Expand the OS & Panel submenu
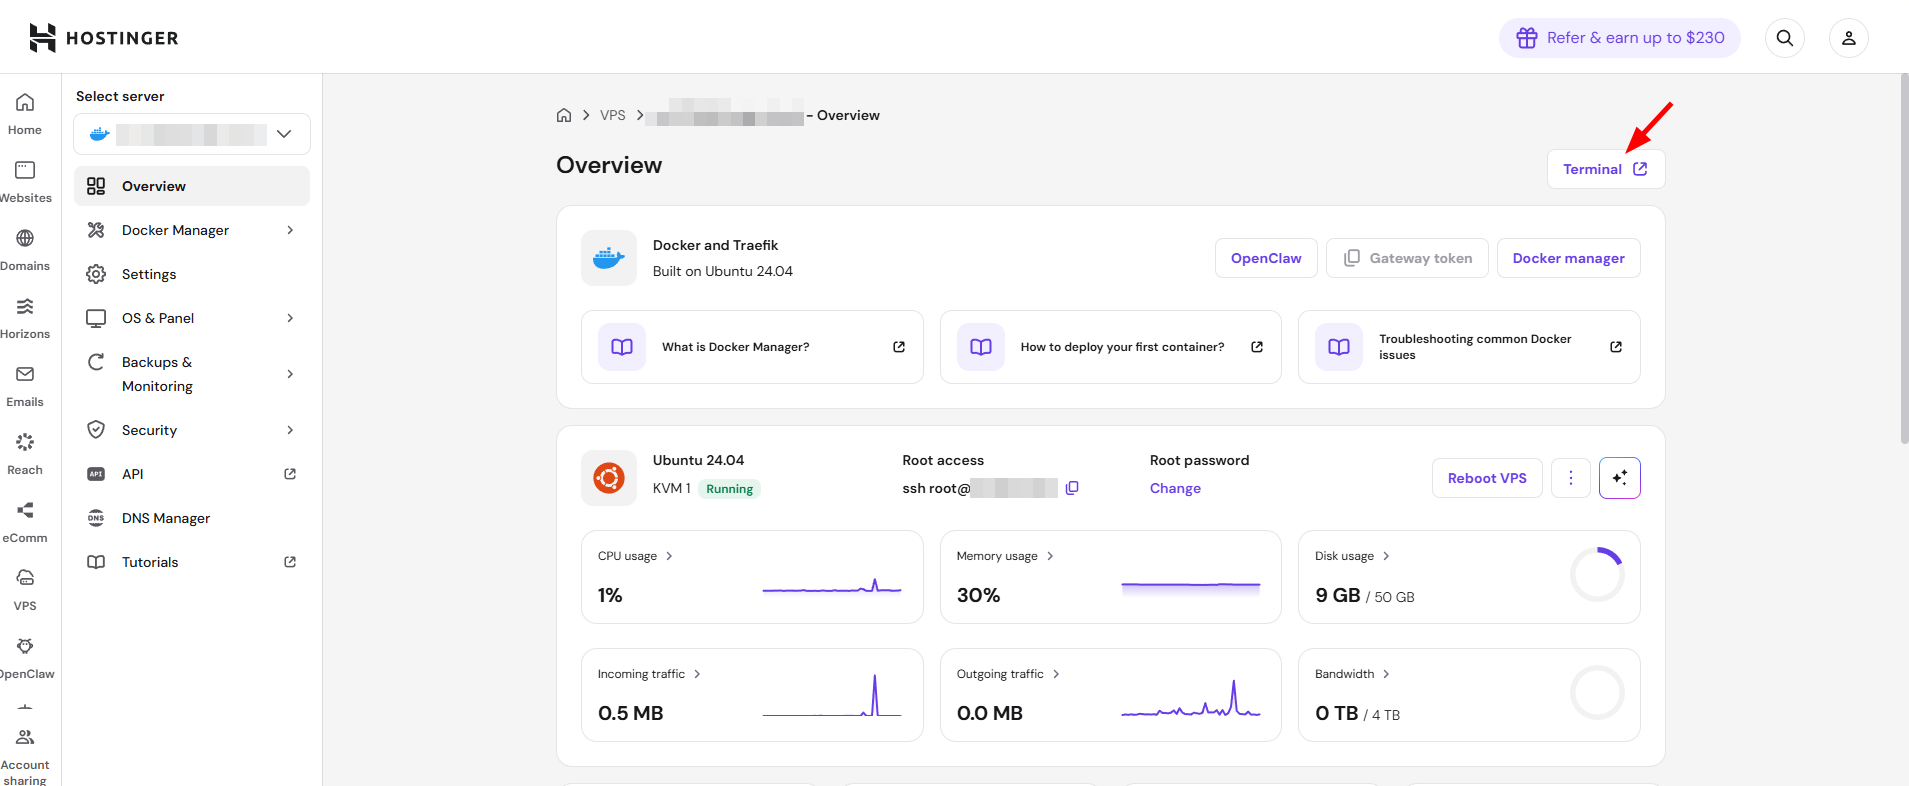Screen dimensions: 1909x786 290,318
